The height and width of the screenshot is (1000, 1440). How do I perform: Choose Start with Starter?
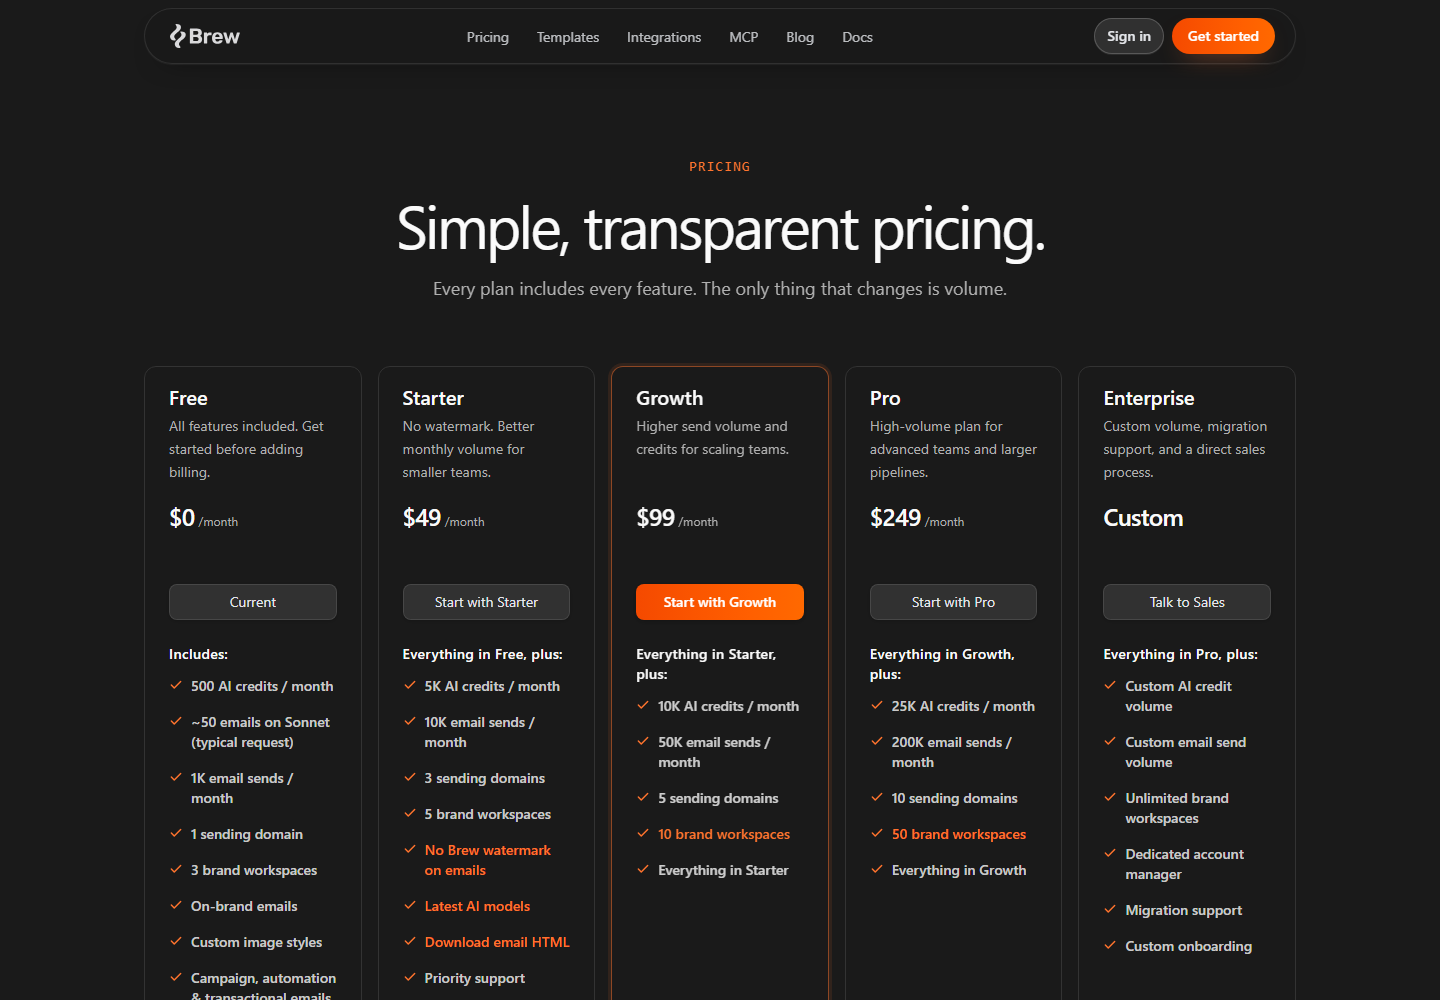pyautogui.click(x=486, y=602)
